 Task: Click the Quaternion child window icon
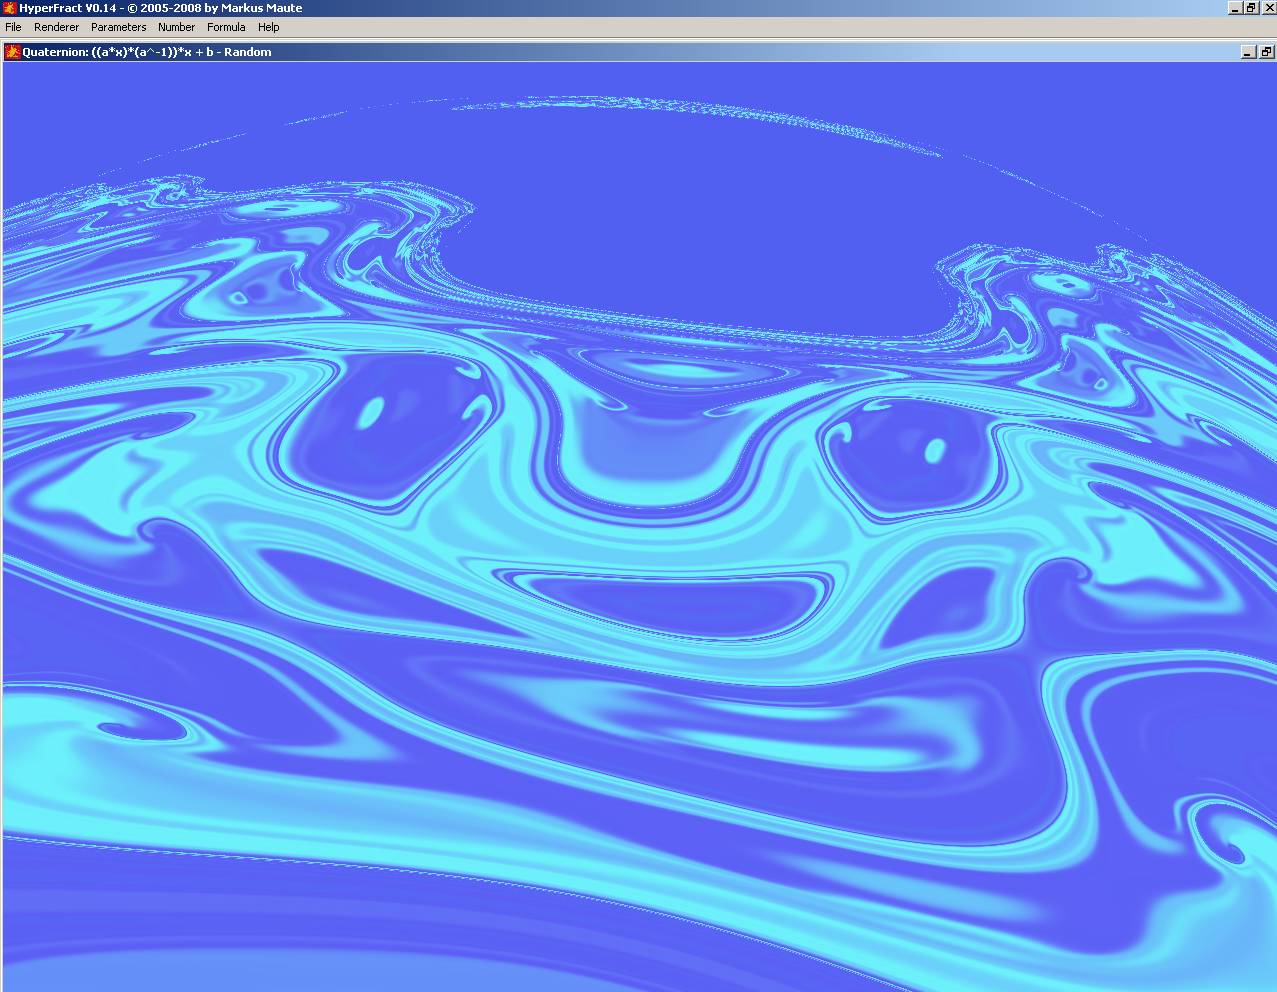pyautogui.click(x=13, y=52)
